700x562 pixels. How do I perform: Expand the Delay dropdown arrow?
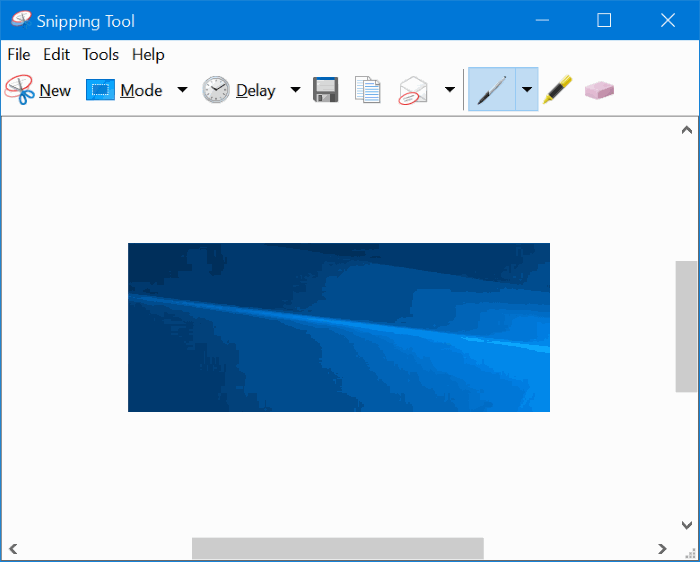coord(295,90)
